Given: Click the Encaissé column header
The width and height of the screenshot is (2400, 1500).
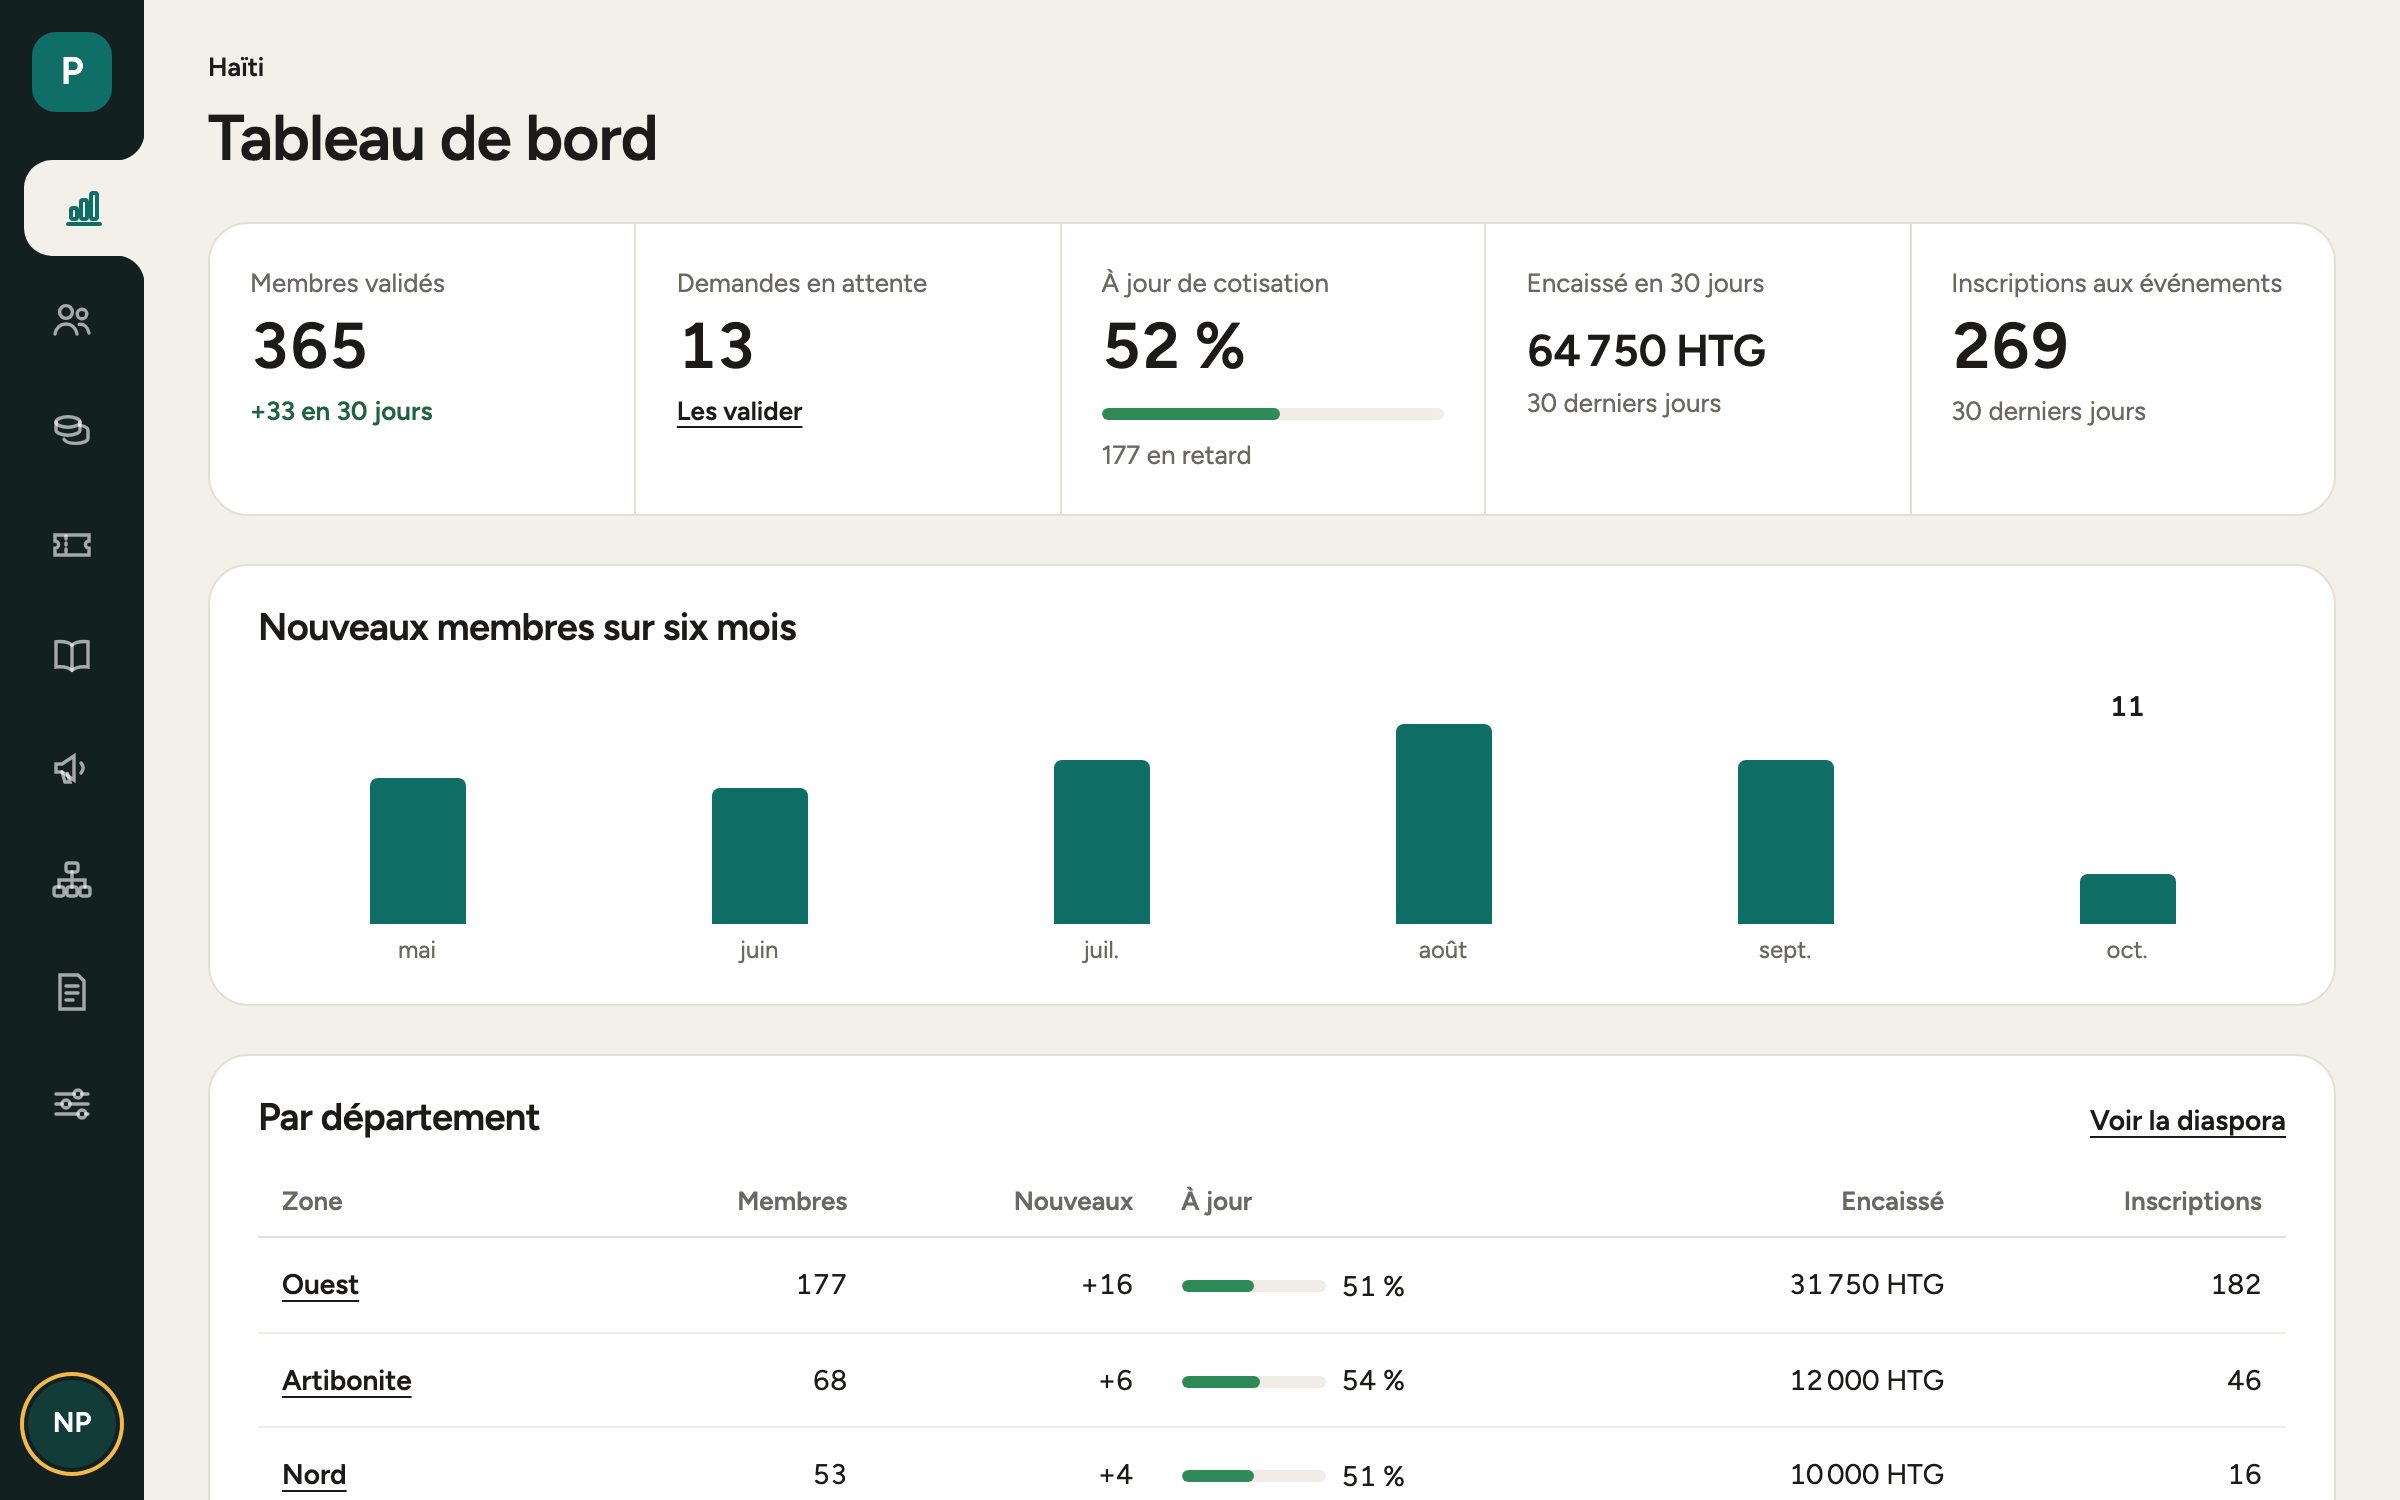Looking at the screenshot, I should click(1892, 1201).
